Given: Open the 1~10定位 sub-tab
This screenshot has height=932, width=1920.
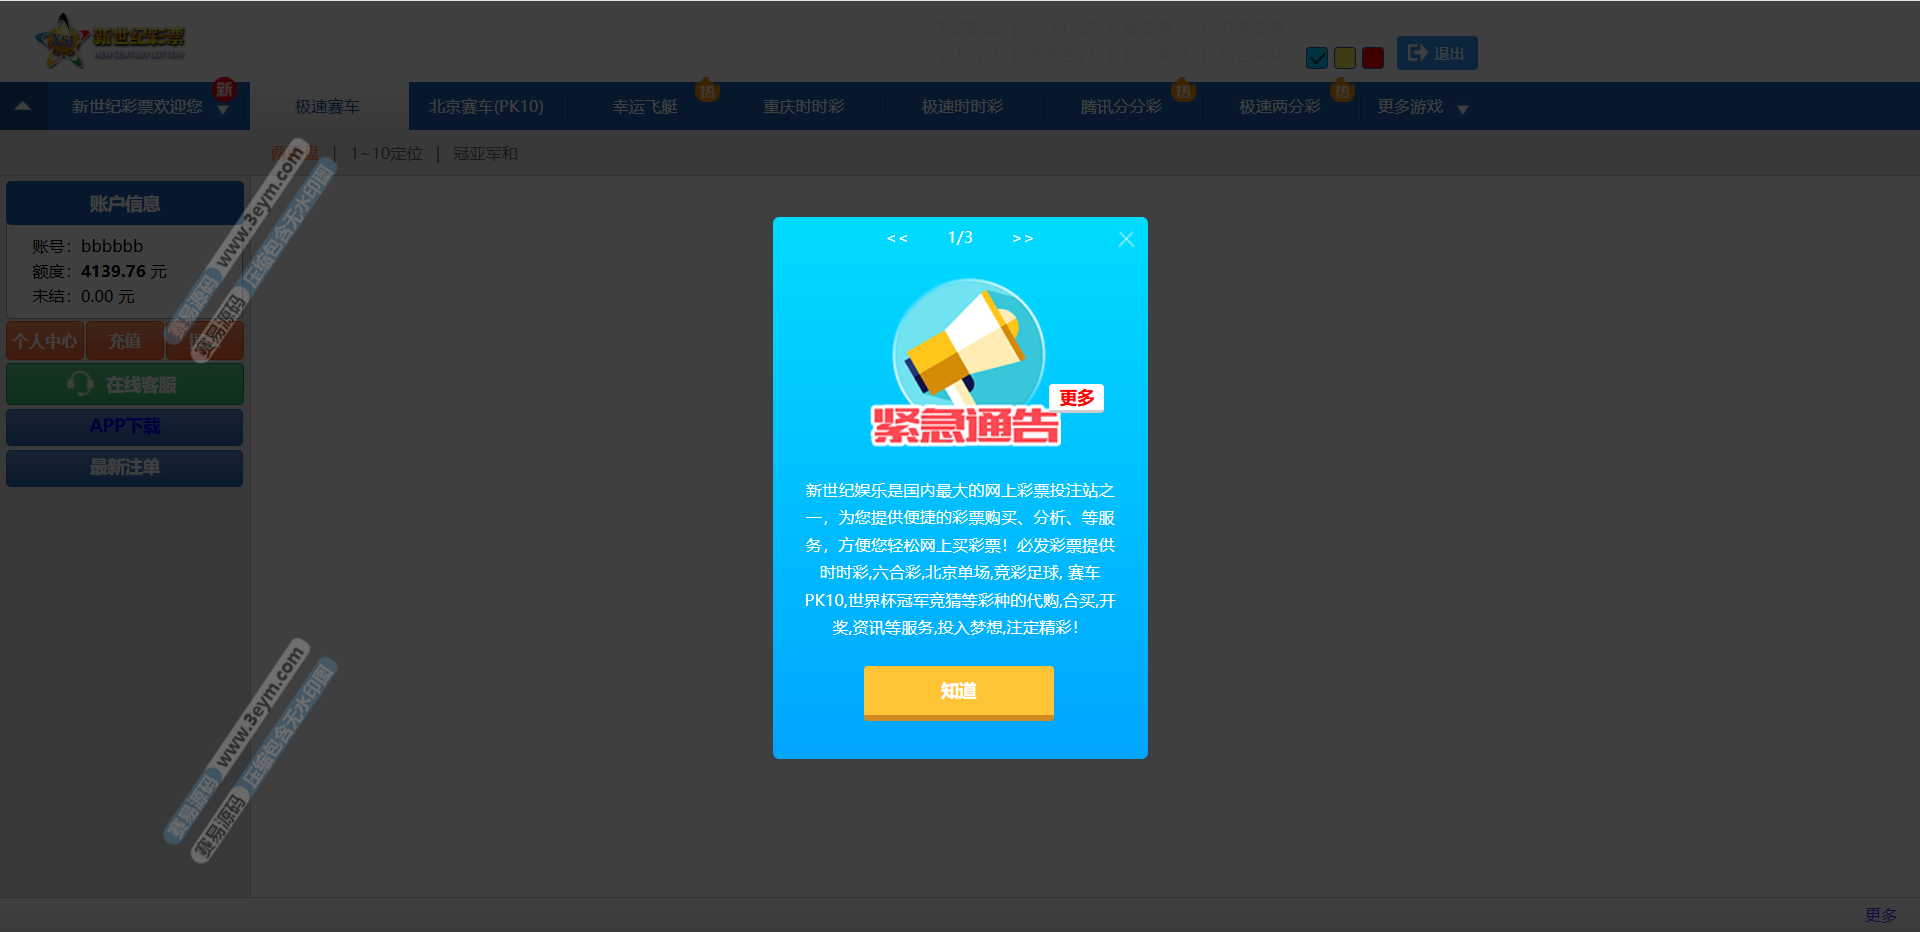Looking at the screenshot, I should click(x=386, y=154).
